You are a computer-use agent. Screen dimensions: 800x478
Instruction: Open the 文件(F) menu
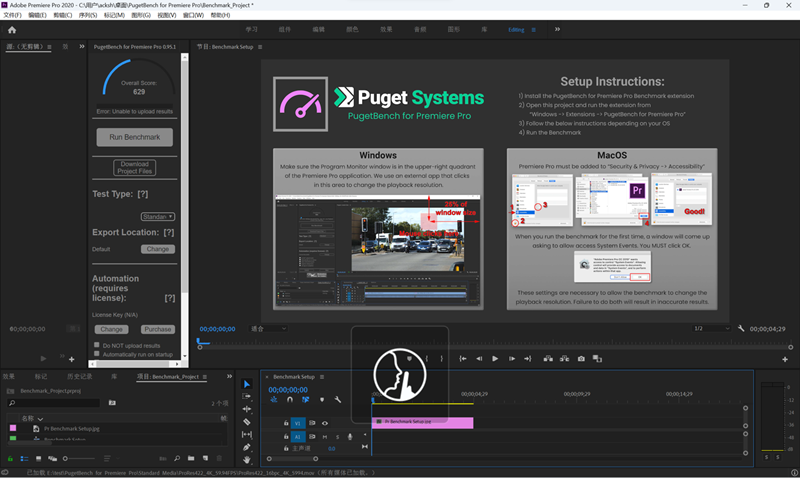[x=12, y=15]
